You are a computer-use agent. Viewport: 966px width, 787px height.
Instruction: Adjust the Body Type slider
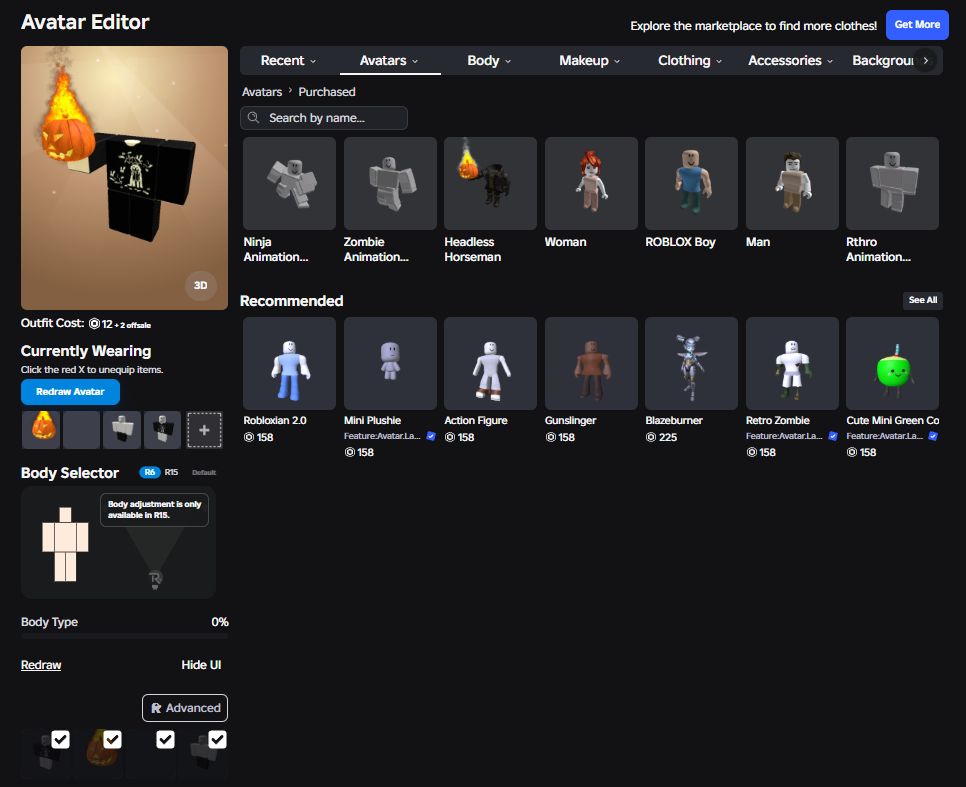click(x=124, y=635)
